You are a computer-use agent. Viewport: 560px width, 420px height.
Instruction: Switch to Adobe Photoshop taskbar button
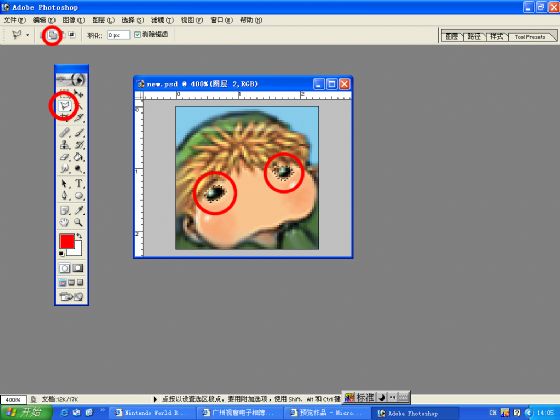click(x=414, y=413)
